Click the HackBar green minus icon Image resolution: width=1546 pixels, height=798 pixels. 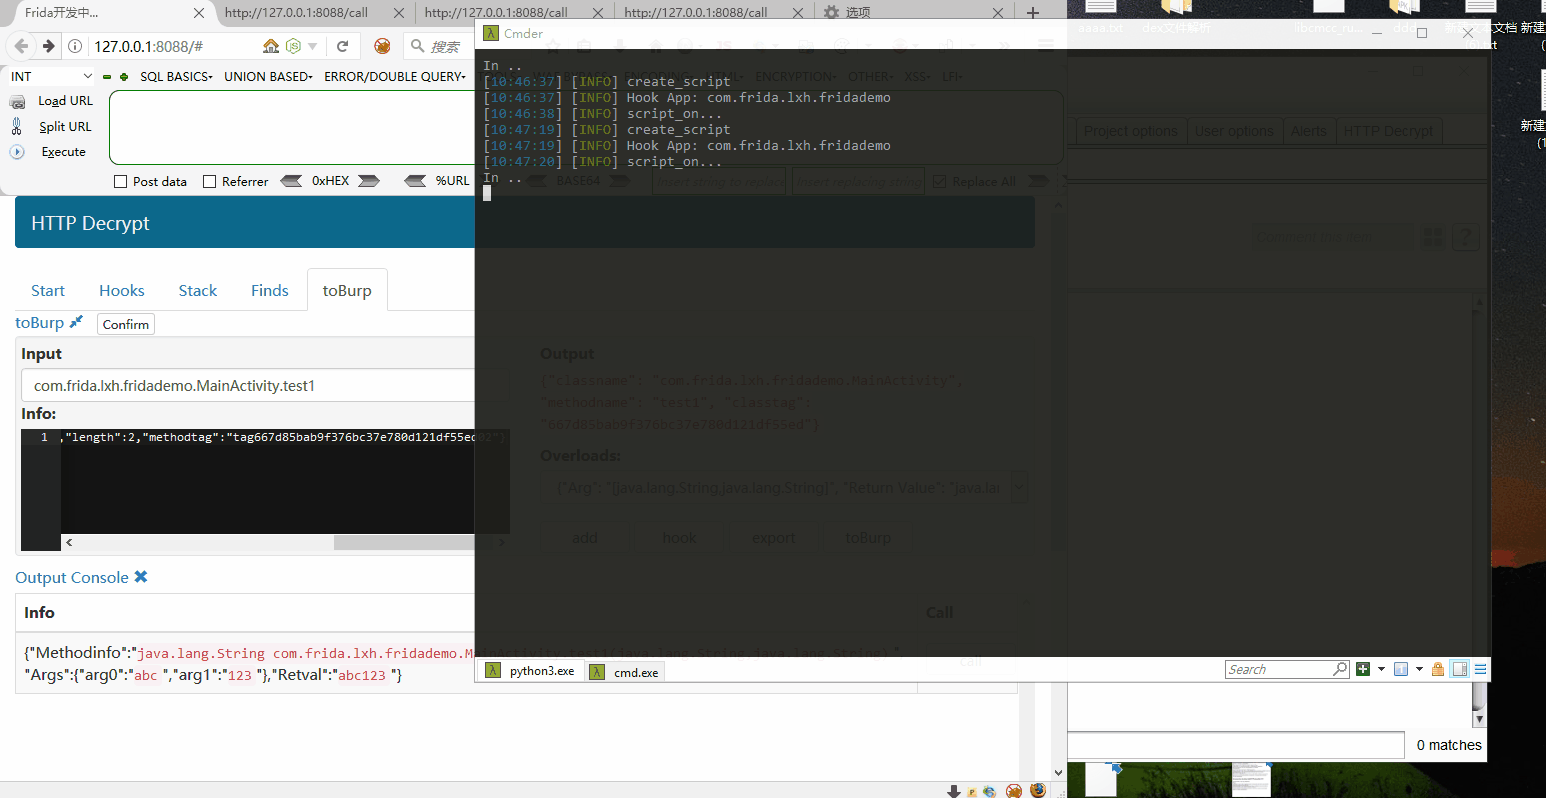pos(107,77)
